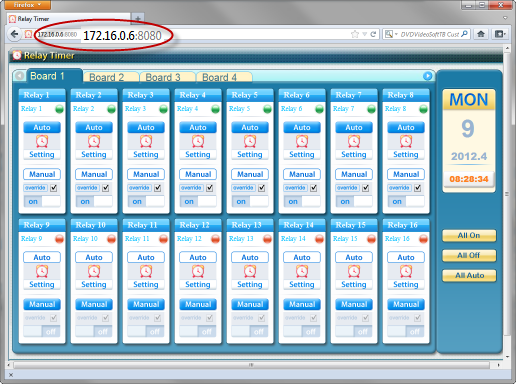This screenshot has height=384, width=516.
Task: Click Relay 14 red status indicator
Action: click(319, 239)
